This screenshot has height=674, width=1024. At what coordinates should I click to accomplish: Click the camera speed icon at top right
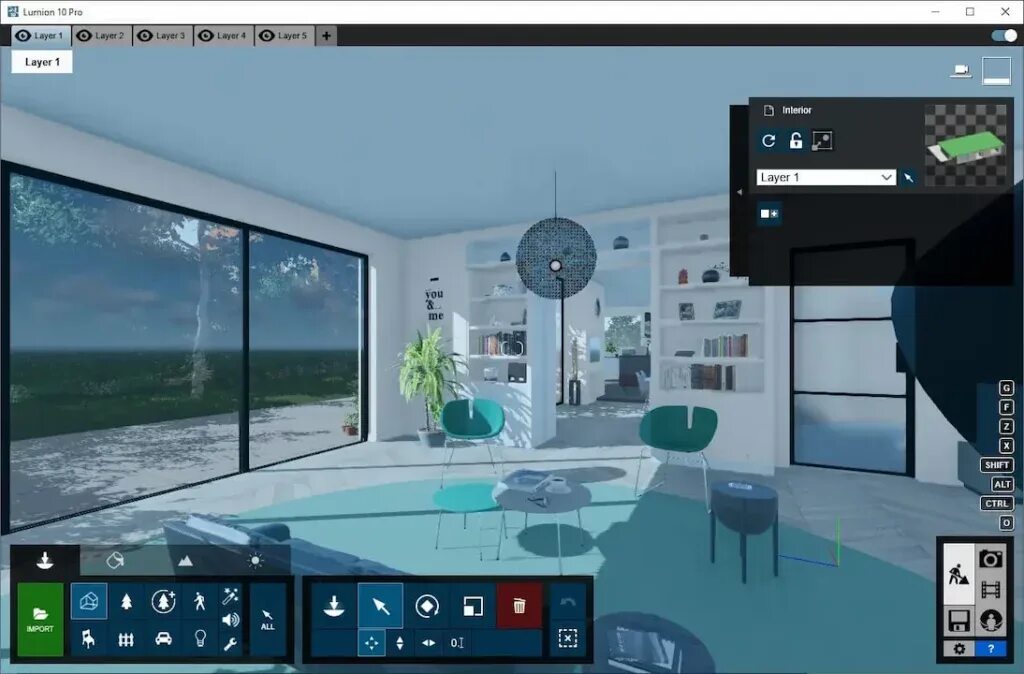961,71
